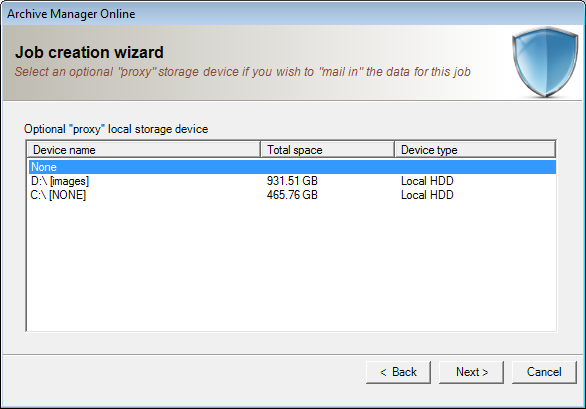Click empty area of device list
The width and height of the screenshot is (586, 409).
coord(292,265)
